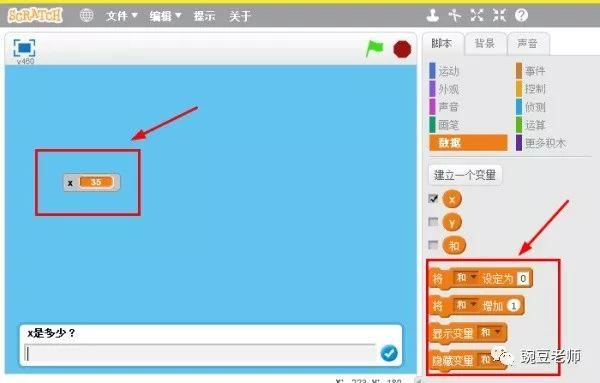Image resolution: width=600 pixels, height=383 pixels.
Task: Expand variable dropdown in 设定为 block
Action: coord(473,276)
